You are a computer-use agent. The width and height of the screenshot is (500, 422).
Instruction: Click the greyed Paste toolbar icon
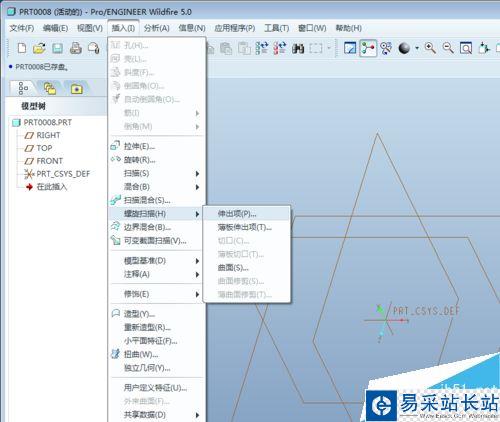[x=226, y=49]
